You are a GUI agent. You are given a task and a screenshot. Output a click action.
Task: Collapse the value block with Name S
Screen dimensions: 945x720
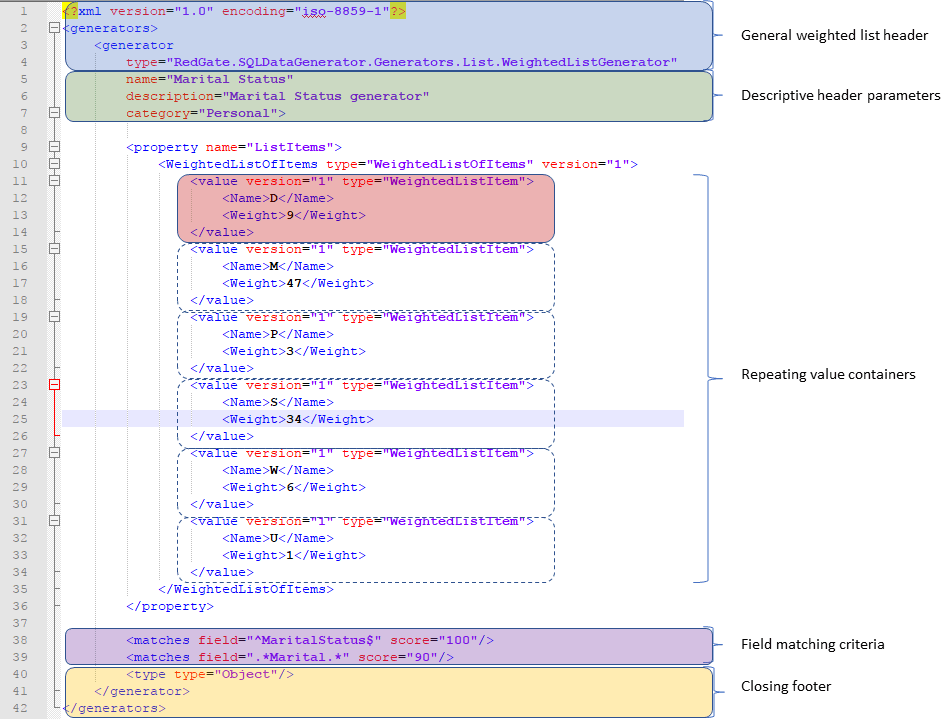click(x=55, y=385)
